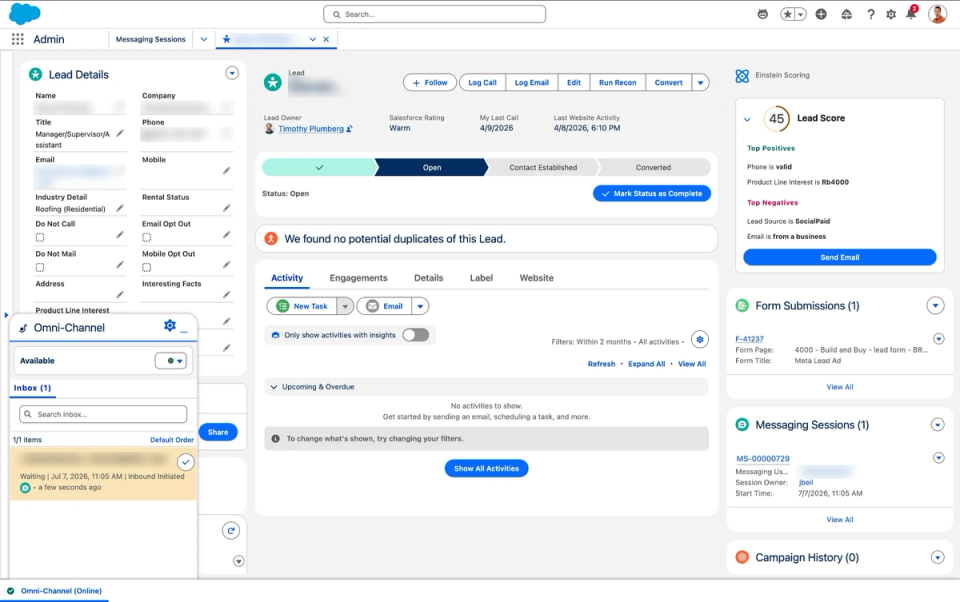The image size is (960, 602).
Task: Open Email action dropdown arrow
Action: [x=420, y=306]
